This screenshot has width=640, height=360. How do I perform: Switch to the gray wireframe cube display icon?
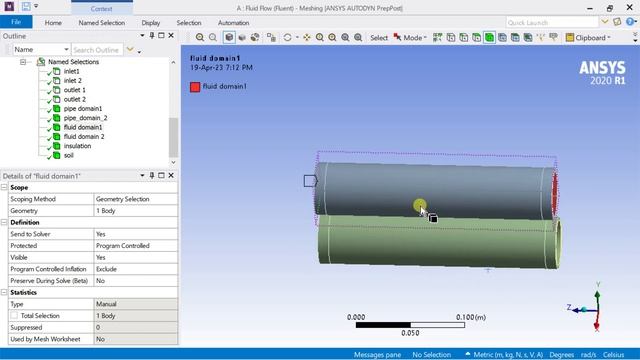[242, 38]
